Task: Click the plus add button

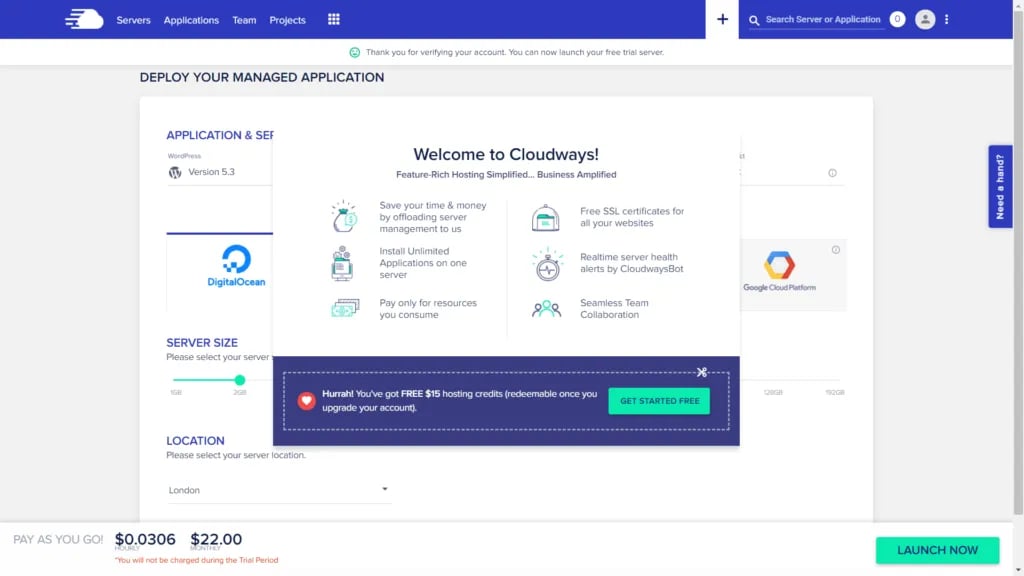Action: coord(722,20)
